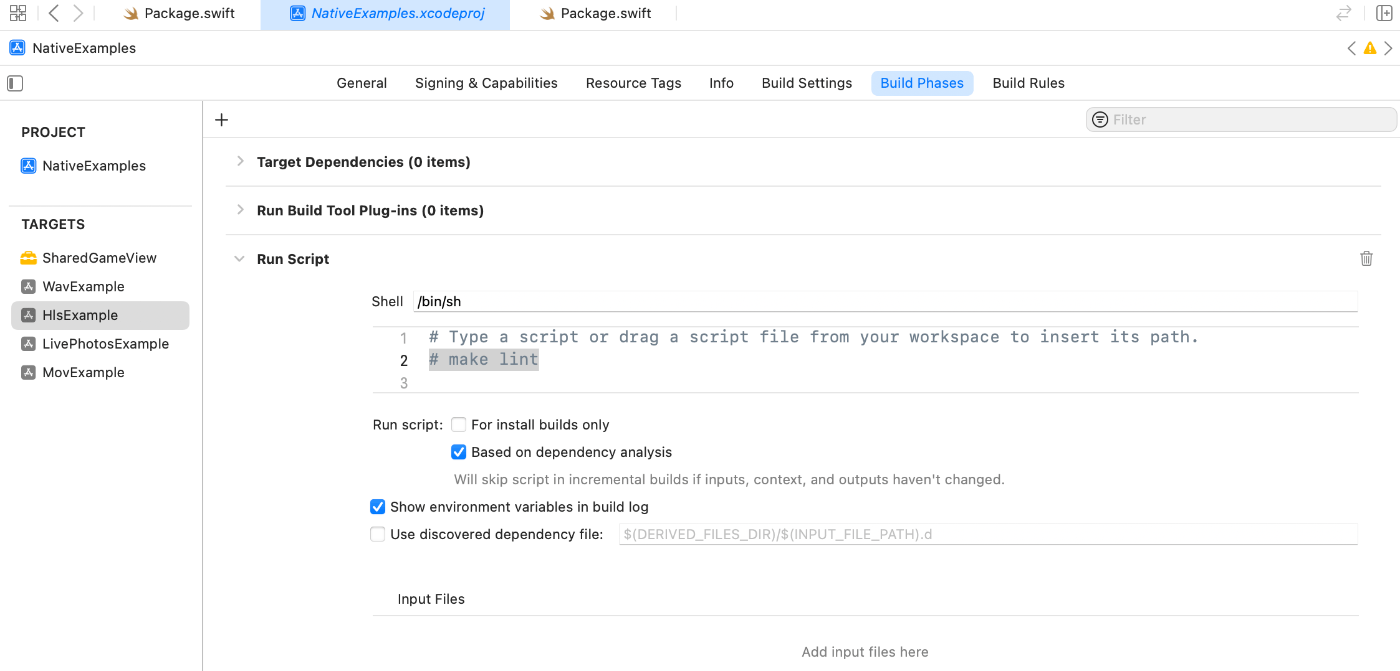Screen dimensions: 1400x671
Task: Enable Use discovered dependency file checkbox
Action: tap(377, 535)
